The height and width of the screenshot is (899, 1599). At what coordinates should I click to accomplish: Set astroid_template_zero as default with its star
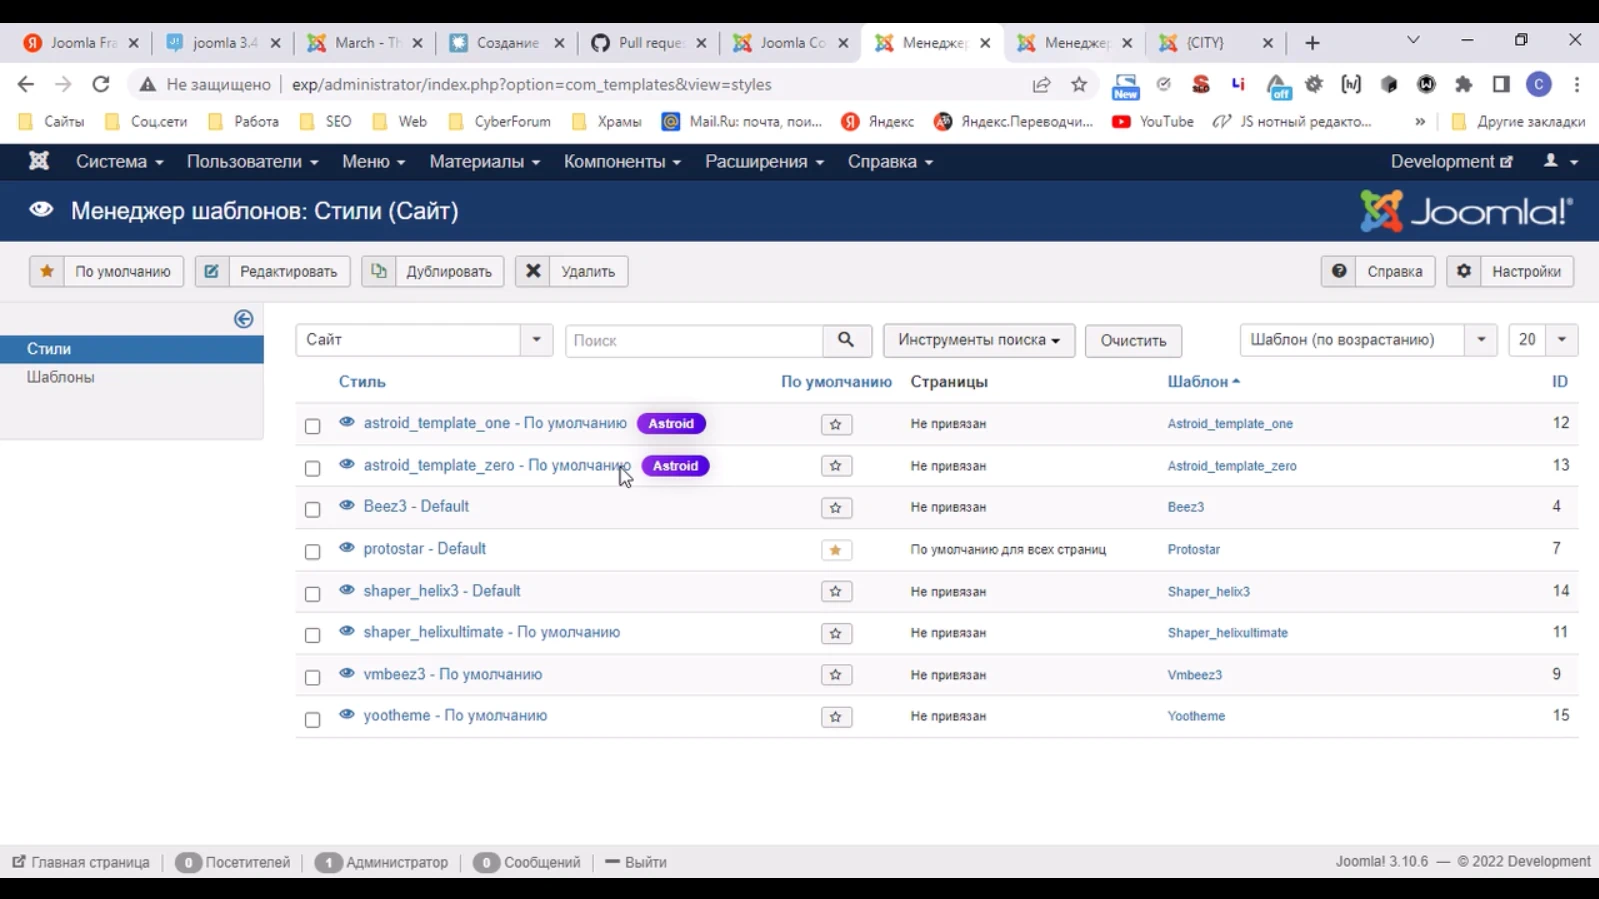836,466
